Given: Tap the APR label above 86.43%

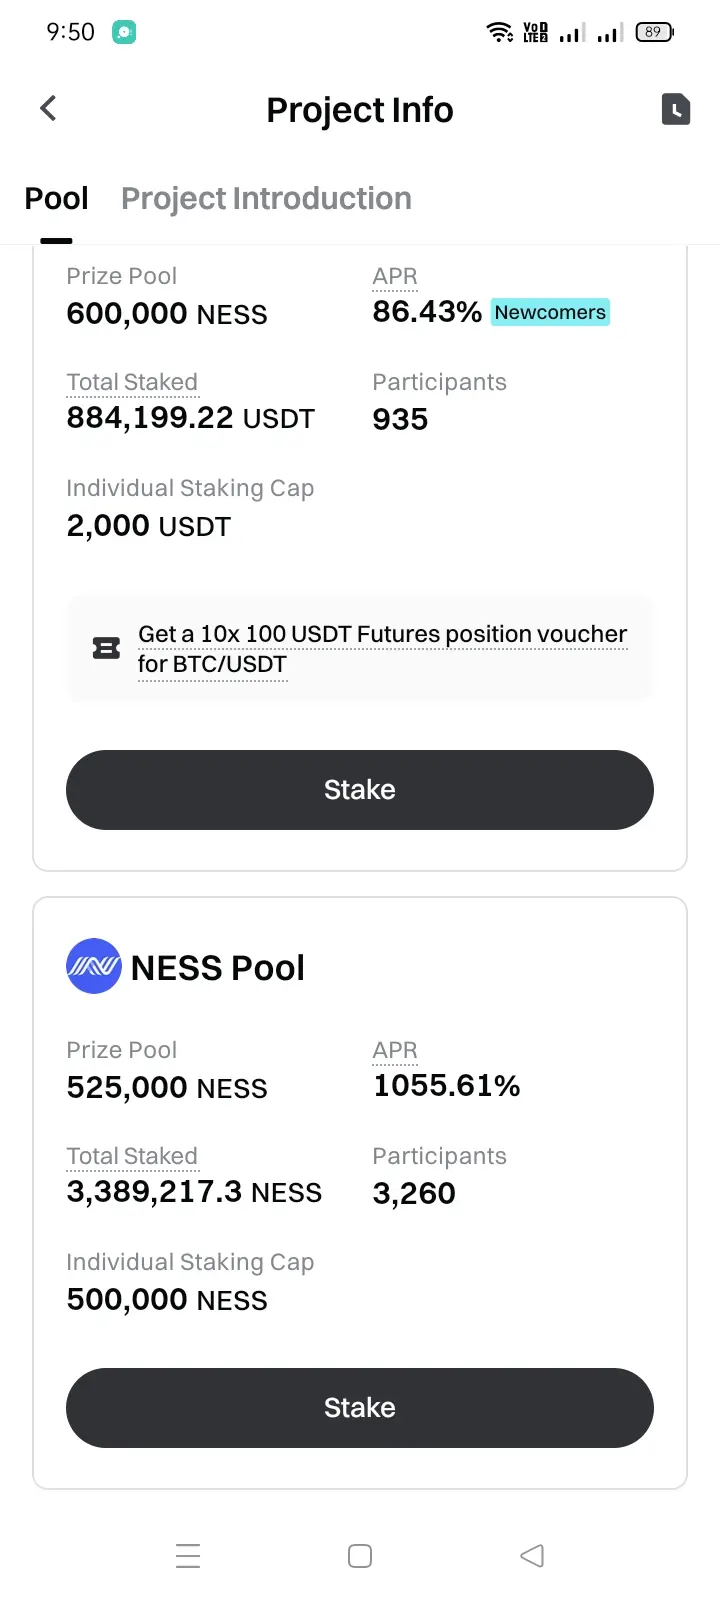Looking at the screenshot, I should pyautogui.click(x=395, y=276).
